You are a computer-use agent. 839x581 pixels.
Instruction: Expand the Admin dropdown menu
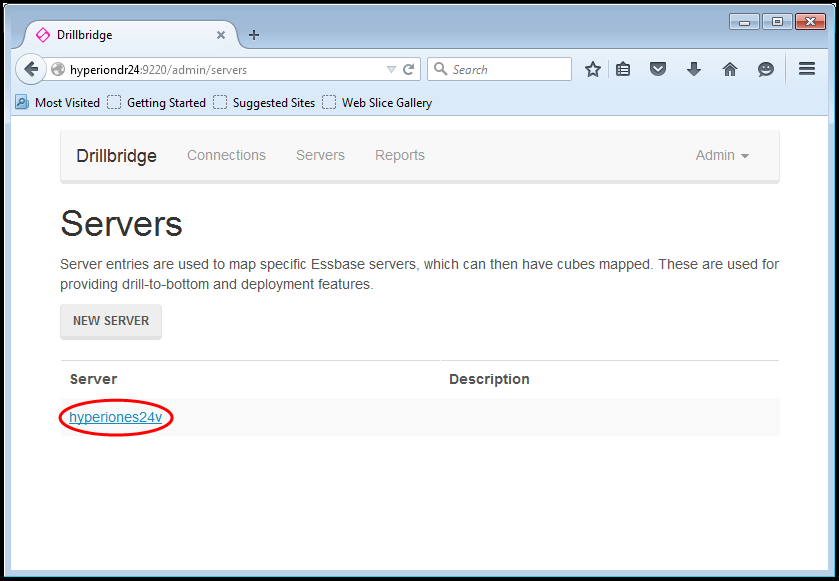(x=722, y=155)
